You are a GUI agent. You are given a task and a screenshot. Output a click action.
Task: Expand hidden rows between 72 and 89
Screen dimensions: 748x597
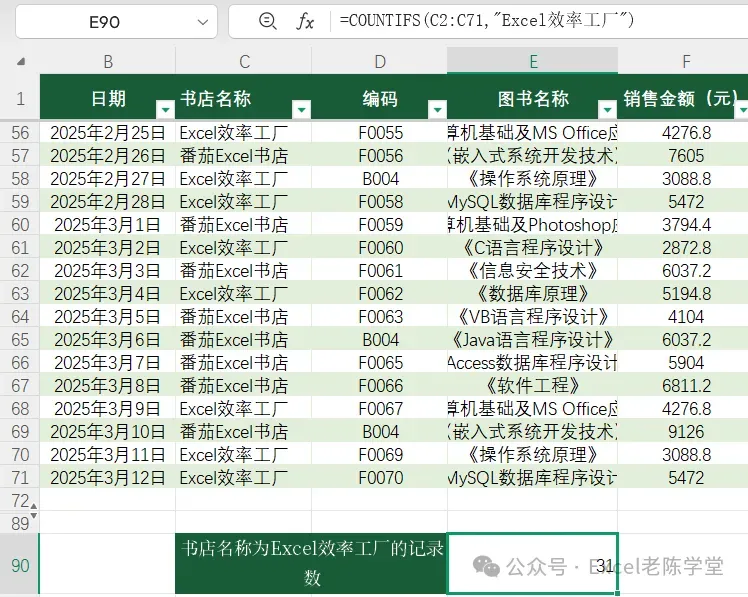pyautogui.click(x=33, y=511)
